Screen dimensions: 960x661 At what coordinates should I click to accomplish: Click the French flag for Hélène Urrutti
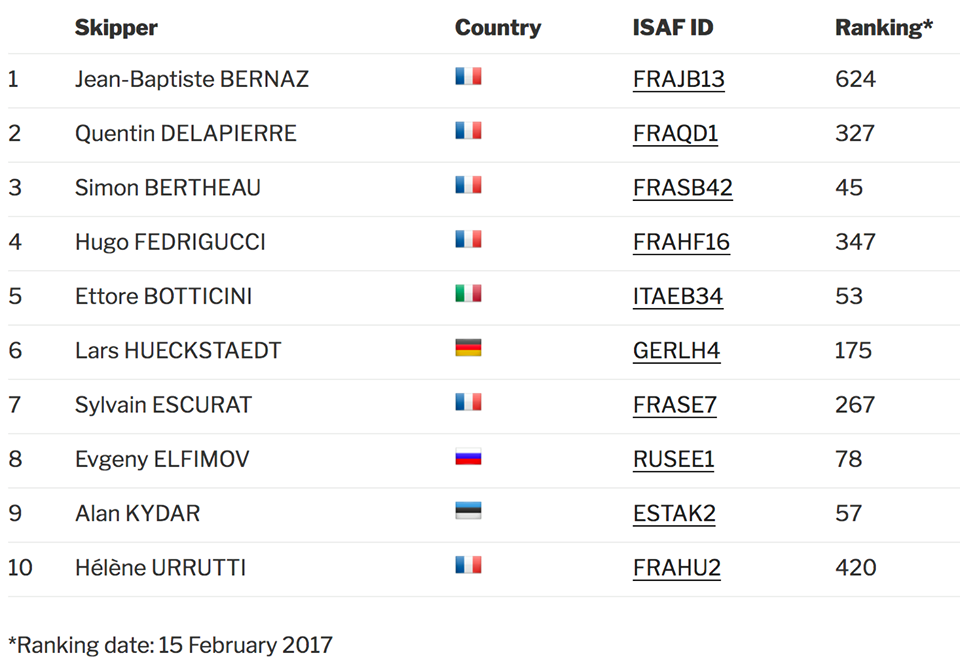[468, 565]
